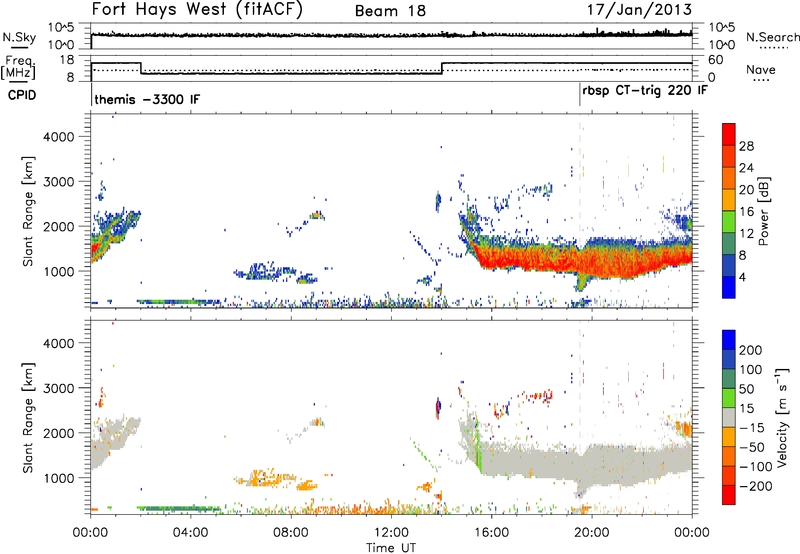Click the date '17/Jan/2013'

pyautogui.click(x=639, y=10)
